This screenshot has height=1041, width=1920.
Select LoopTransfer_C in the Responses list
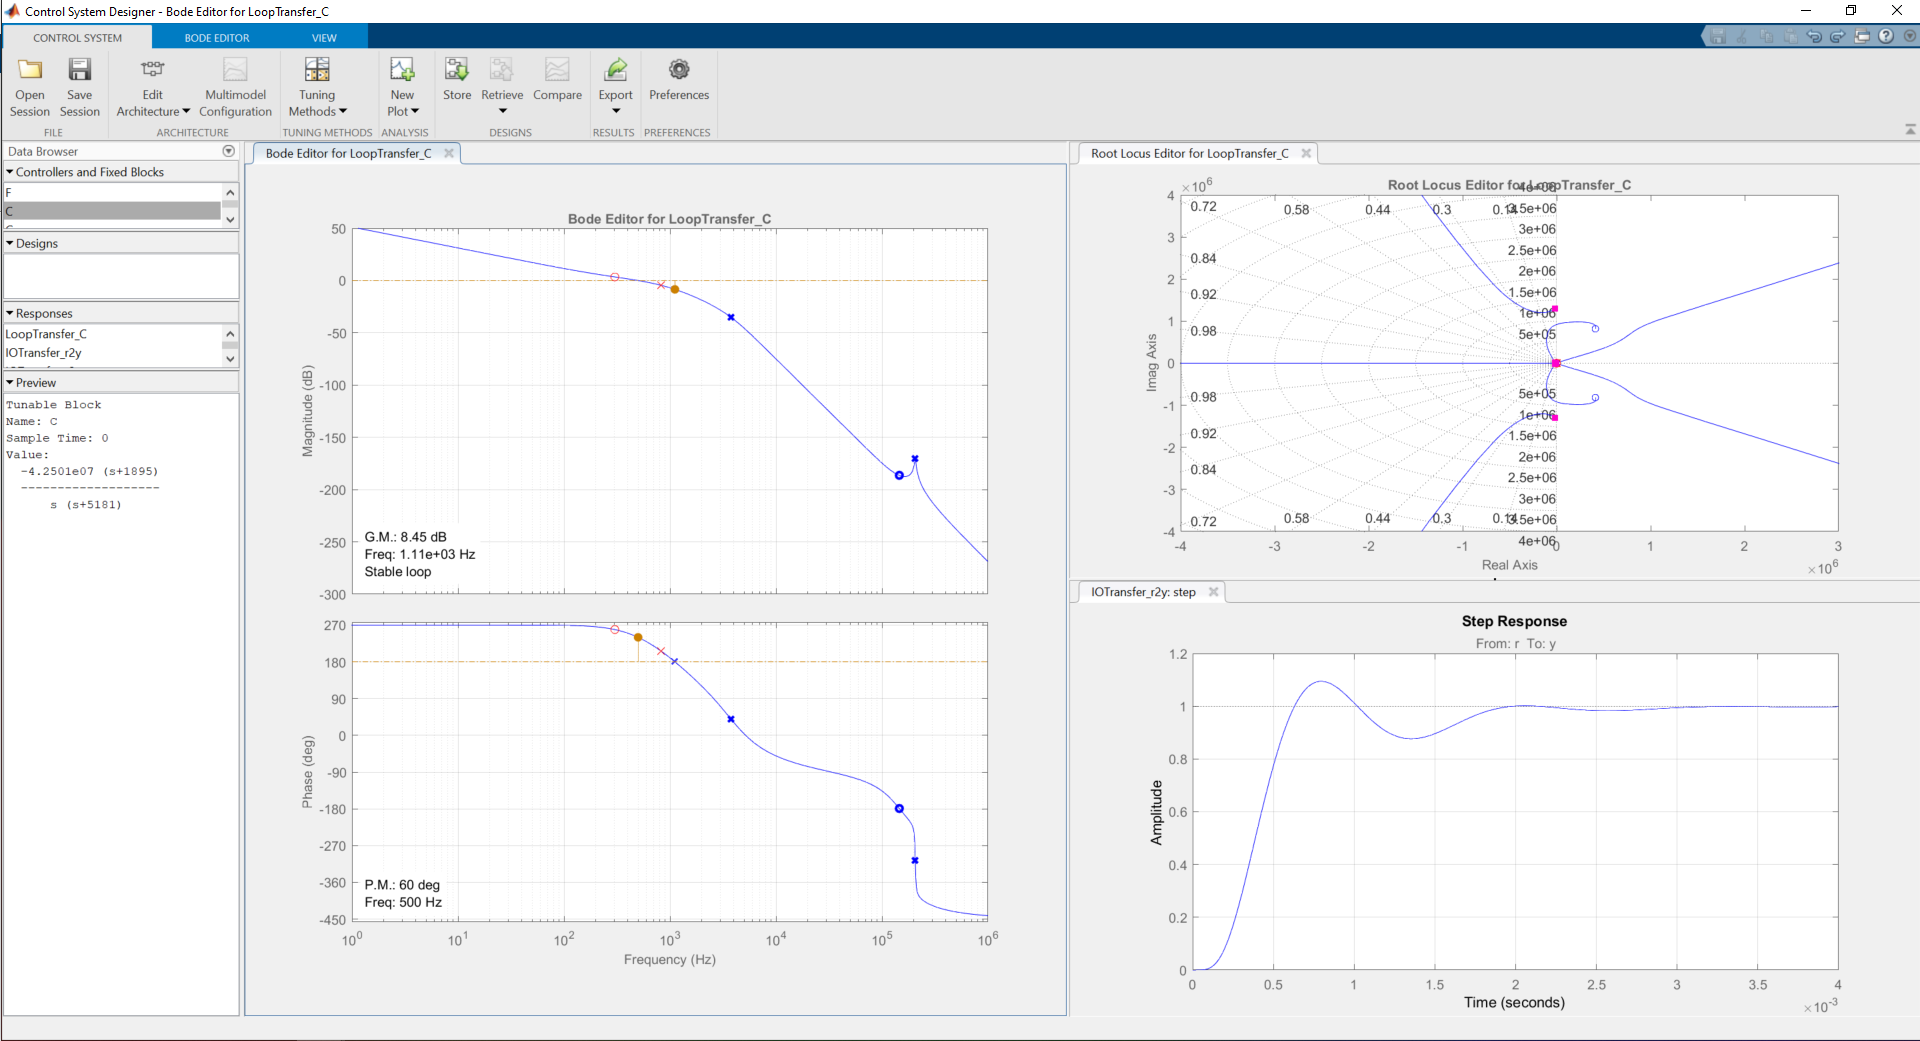pos(47,334)
